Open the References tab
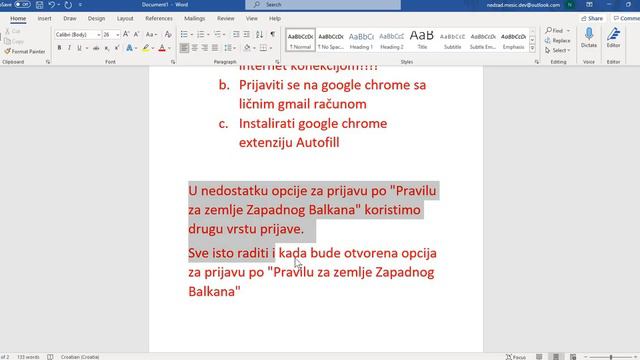This screenshot has height=360, width=640. pos(159,18)
